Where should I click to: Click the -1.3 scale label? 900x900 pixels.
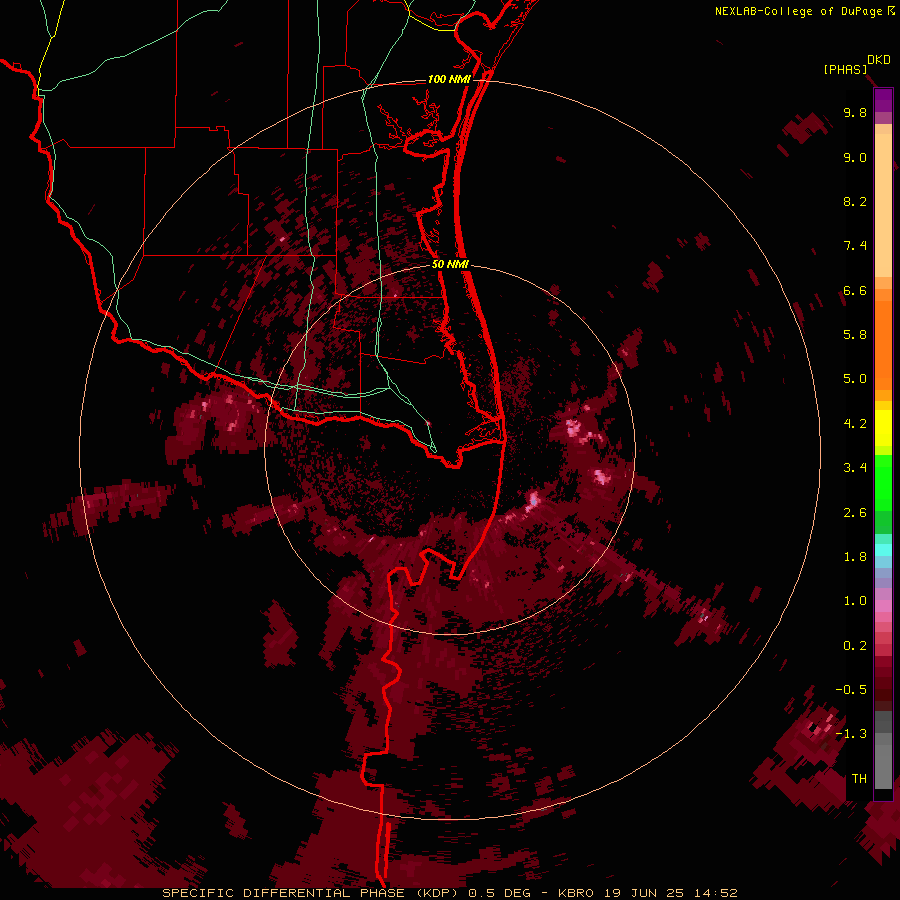click(x=851, y=734)
